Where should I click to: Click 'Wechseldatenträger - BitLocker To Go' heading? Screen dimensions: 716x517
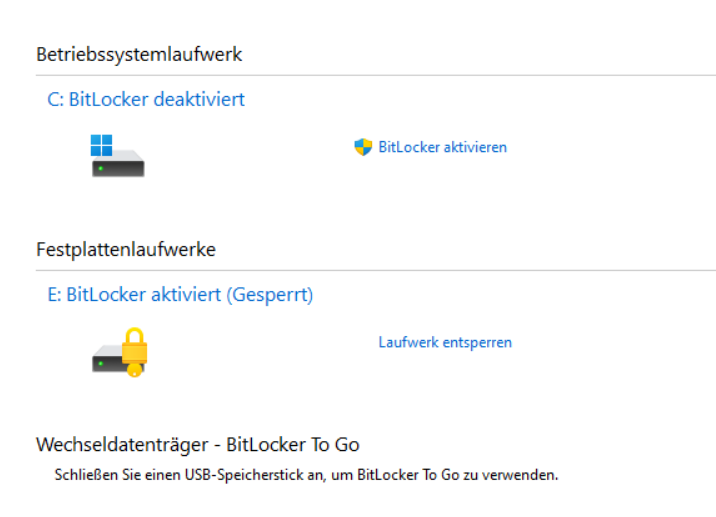pyautogui.click(x=197, y=444)
